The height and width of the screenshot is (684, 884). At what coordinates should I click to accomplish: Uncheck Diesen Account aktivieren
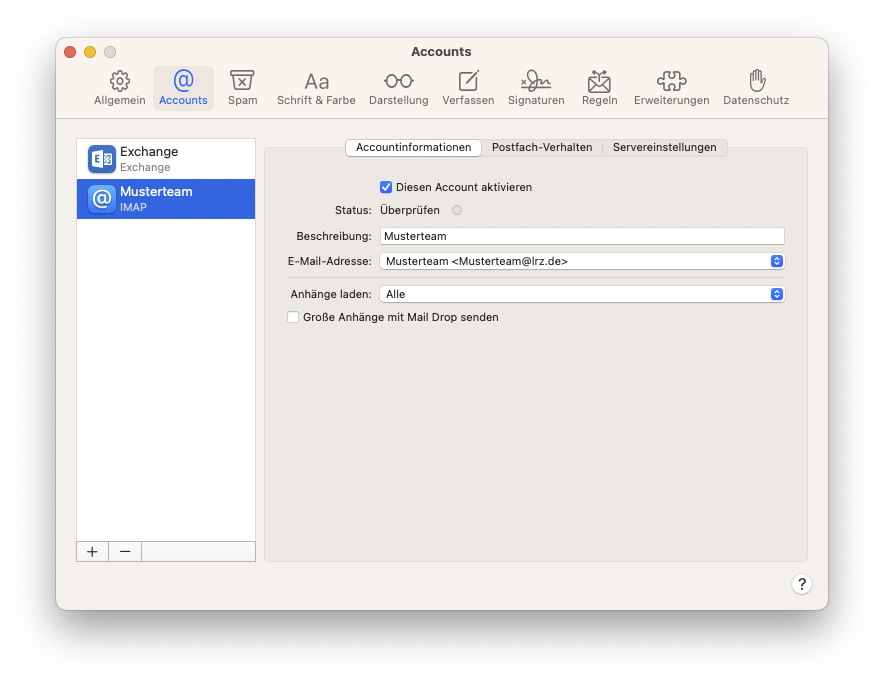coord(386,187)
